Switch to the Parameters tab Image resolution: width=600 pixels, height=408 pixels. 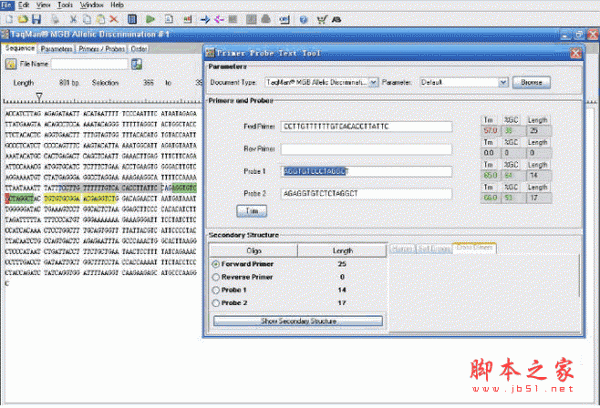[x=57, y=49]
